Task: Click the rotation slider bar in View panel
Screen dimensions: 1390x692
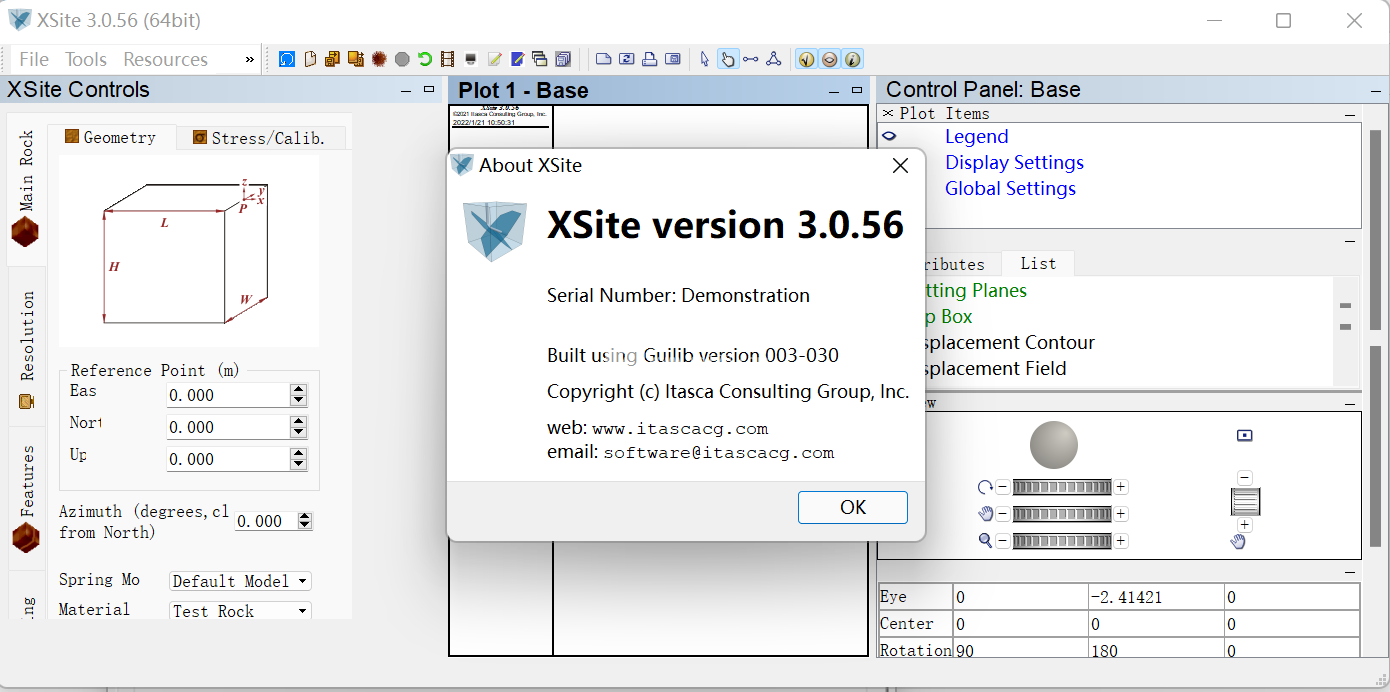Action: coord(1062,487)
